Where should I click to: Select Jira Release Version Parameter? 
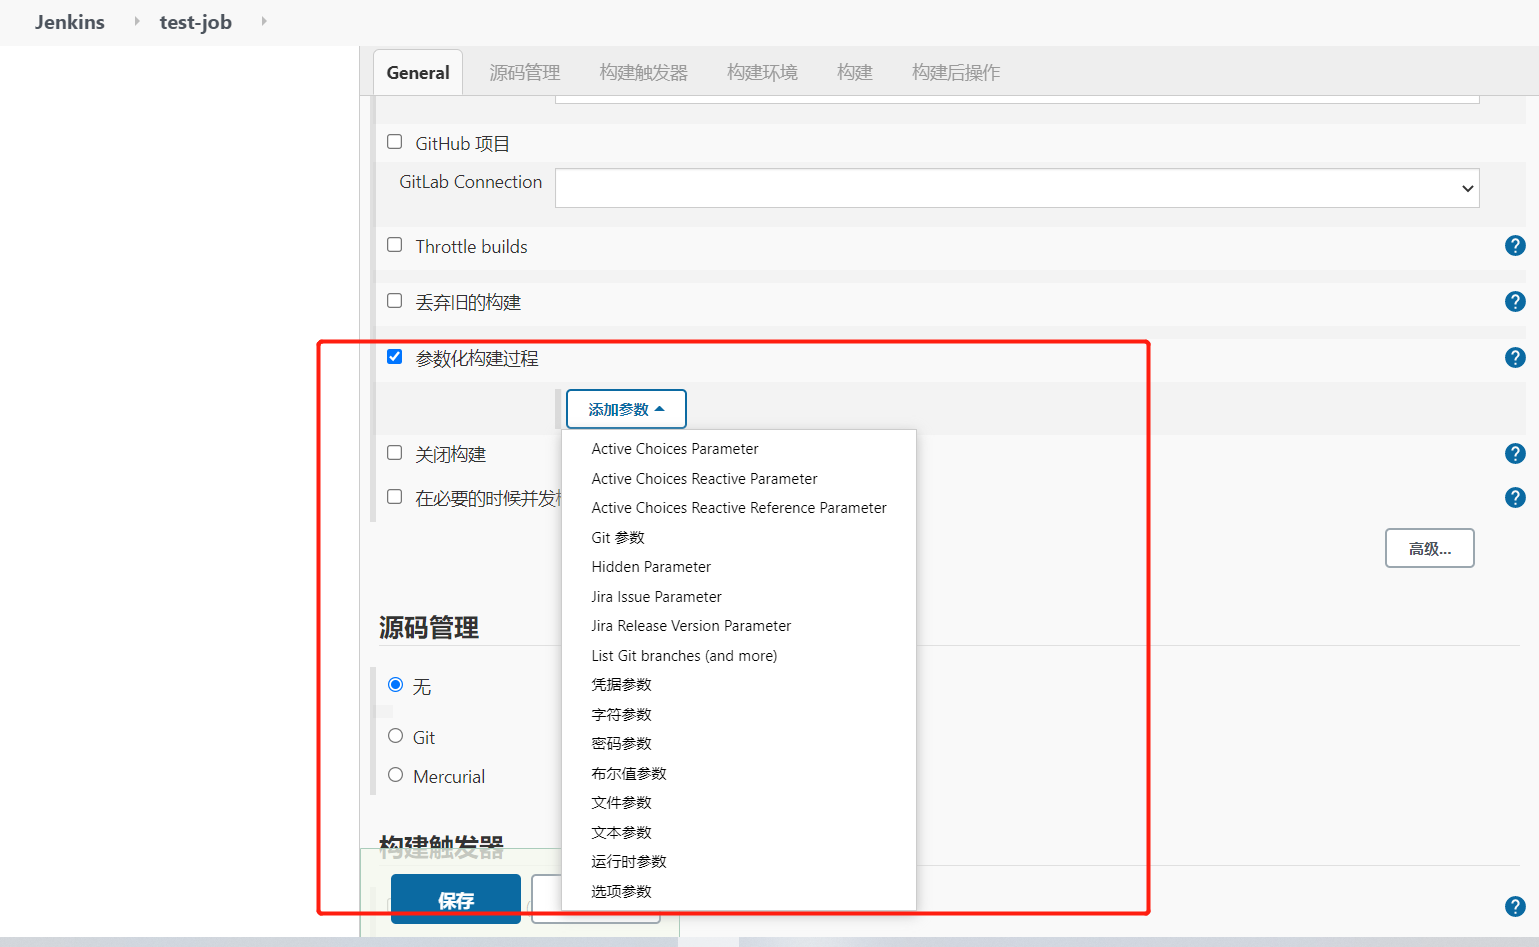pyautogui.click(x=739, y=626)
